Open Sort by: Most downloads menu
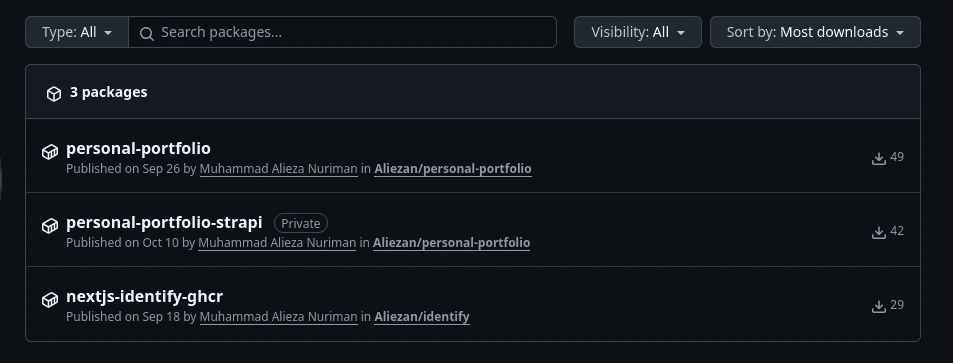Viewport: 953px width, 363px height. coord(815,32)
